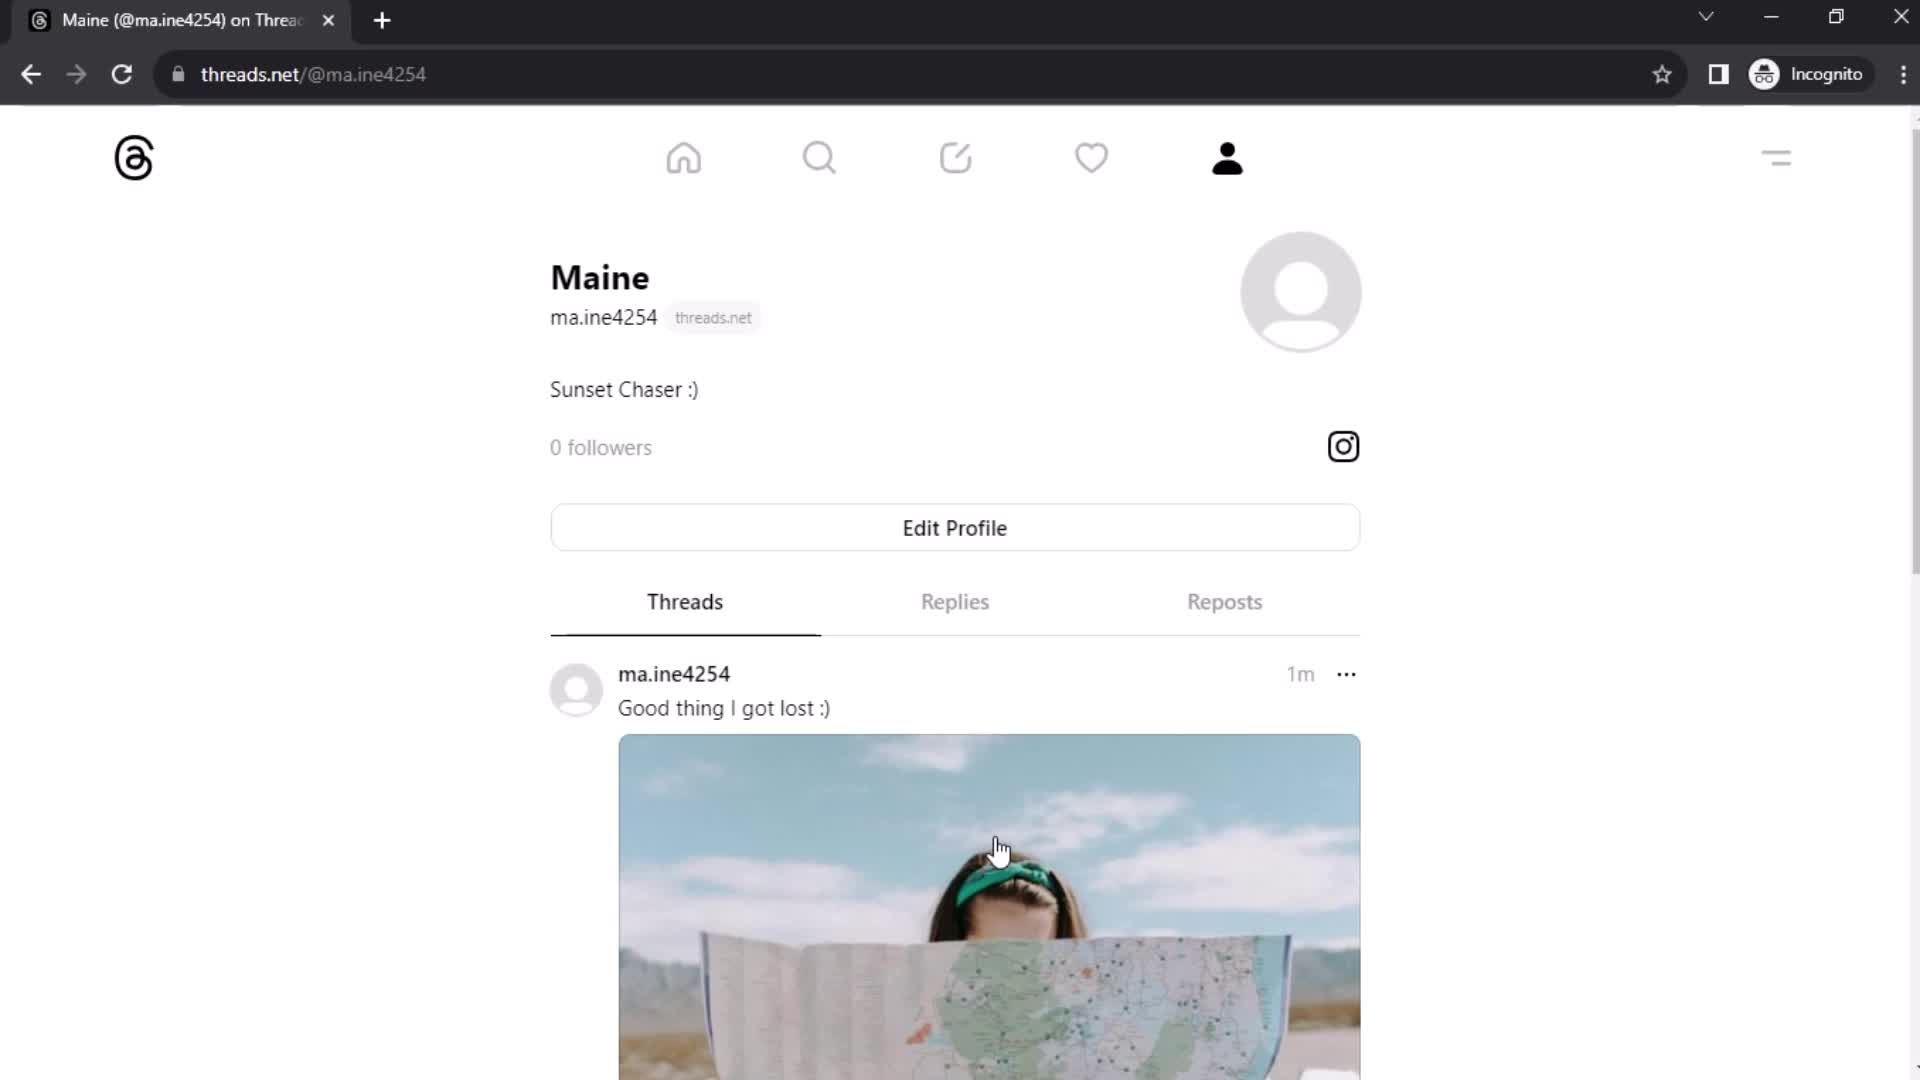The height and width of the screenshot is (1080, 1920).
Task: Open the three-dot menu on post
Action: (1346, 674)
